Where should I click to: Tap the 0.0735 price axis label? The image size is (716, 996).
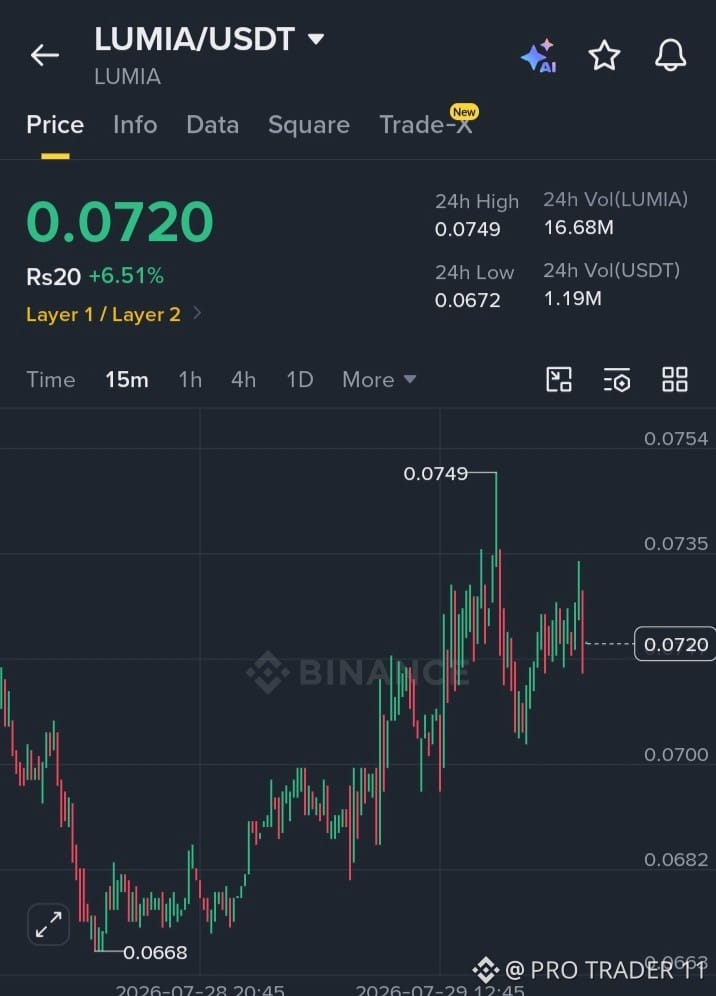pyautogui.click(x=676, y=544)
